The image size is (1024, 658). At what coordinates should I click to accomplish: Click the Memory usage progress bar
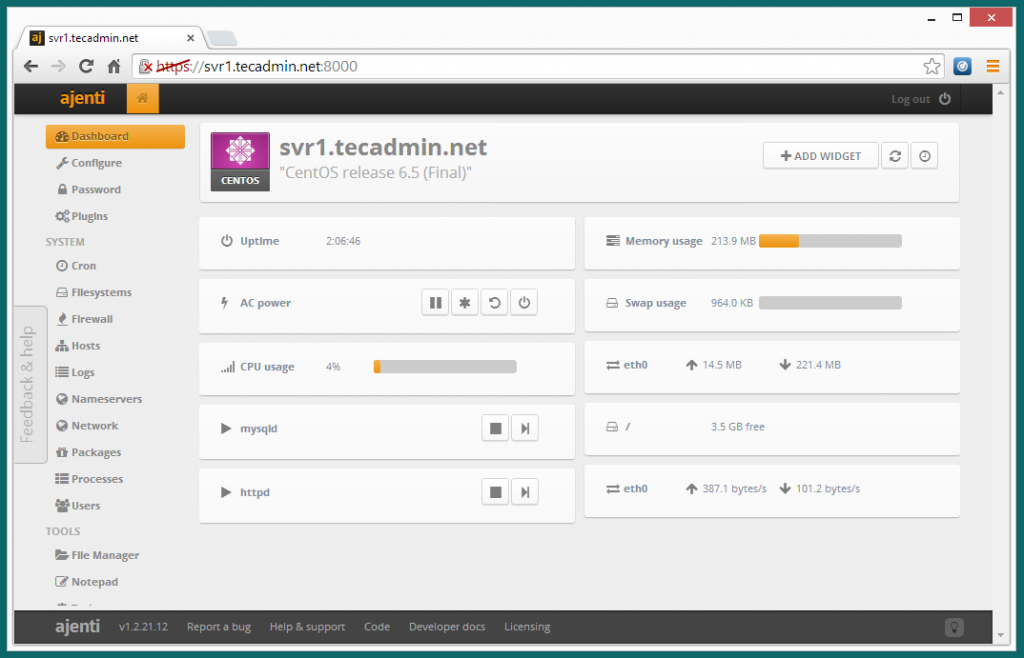coord(830,241)
